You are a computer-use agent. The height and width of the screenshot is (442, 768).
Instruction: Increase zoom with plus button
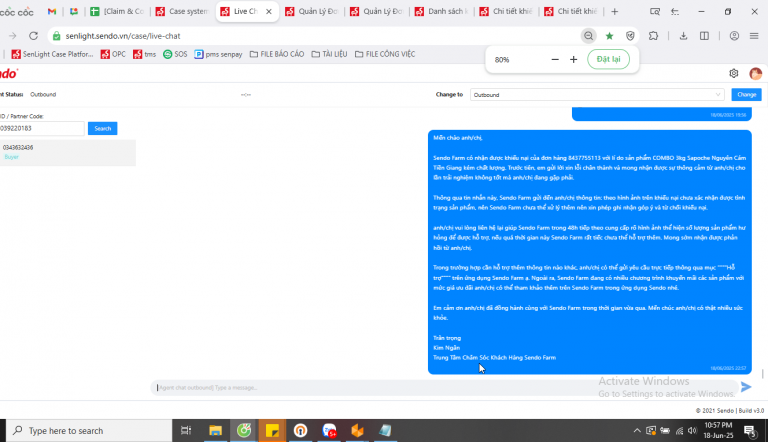click(574, 59)
